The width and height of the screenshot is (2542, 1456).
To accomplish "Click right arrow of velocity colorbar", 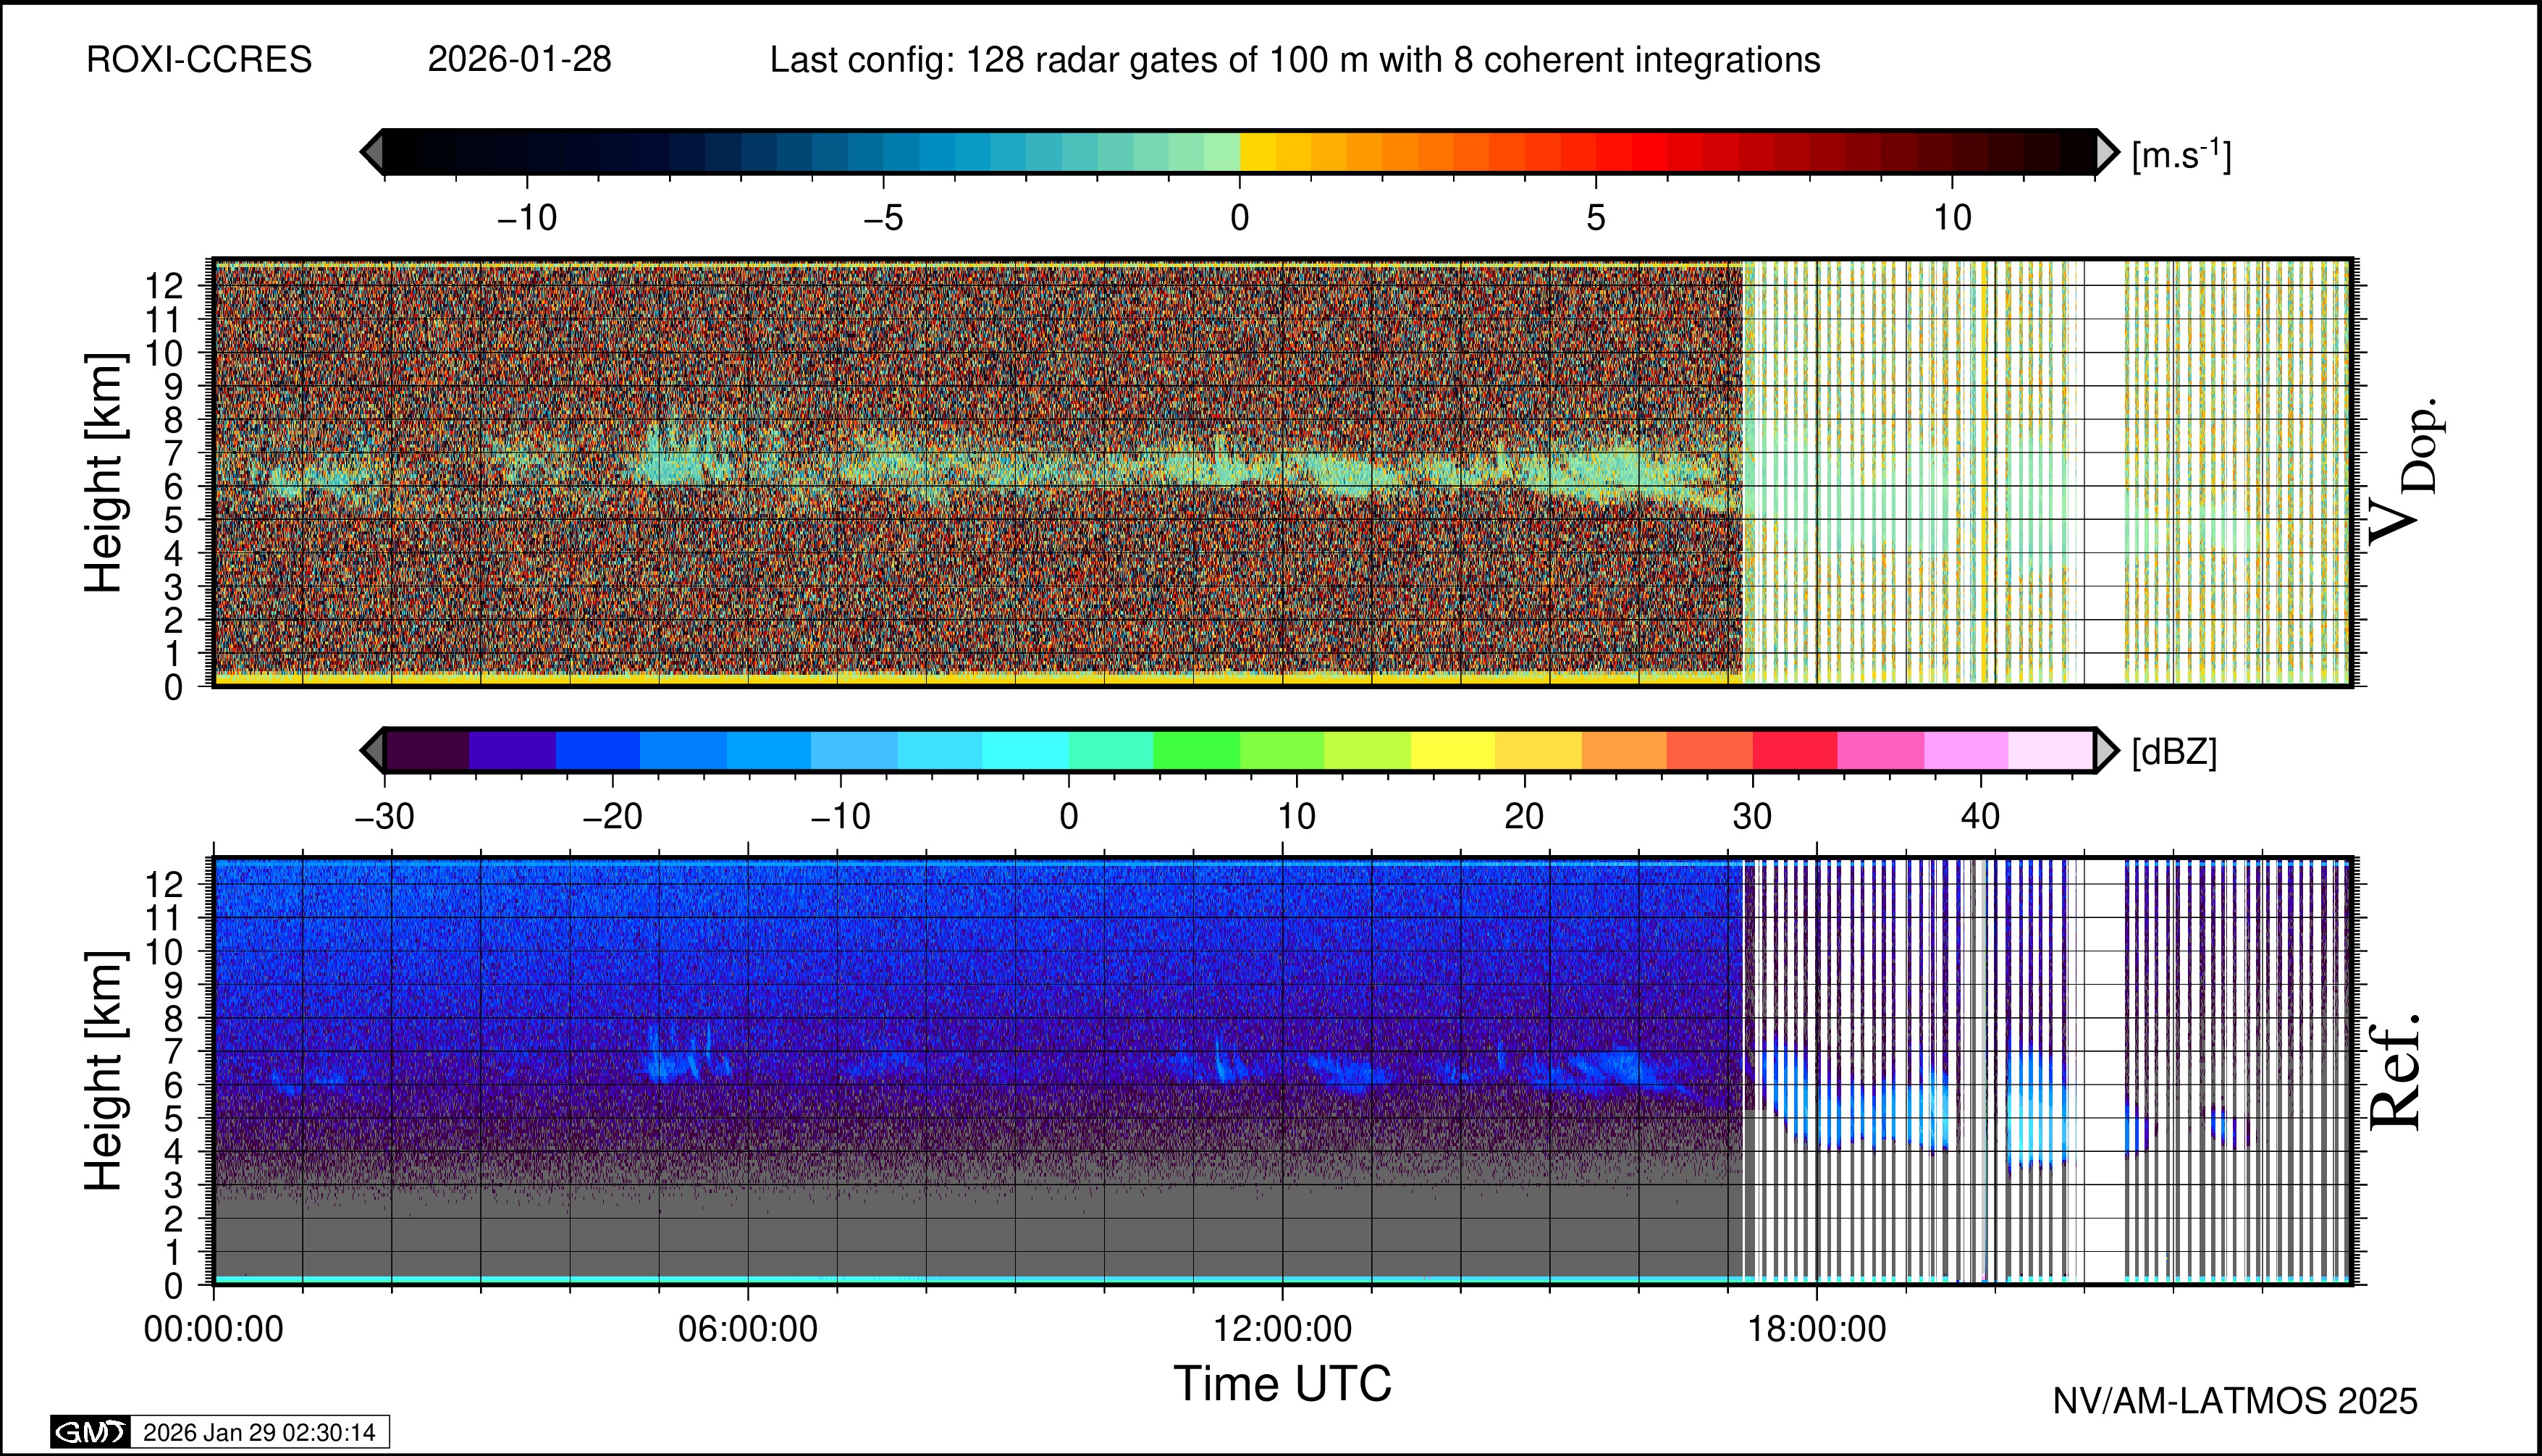I will pyautogui.click(x=2106, y=152).
